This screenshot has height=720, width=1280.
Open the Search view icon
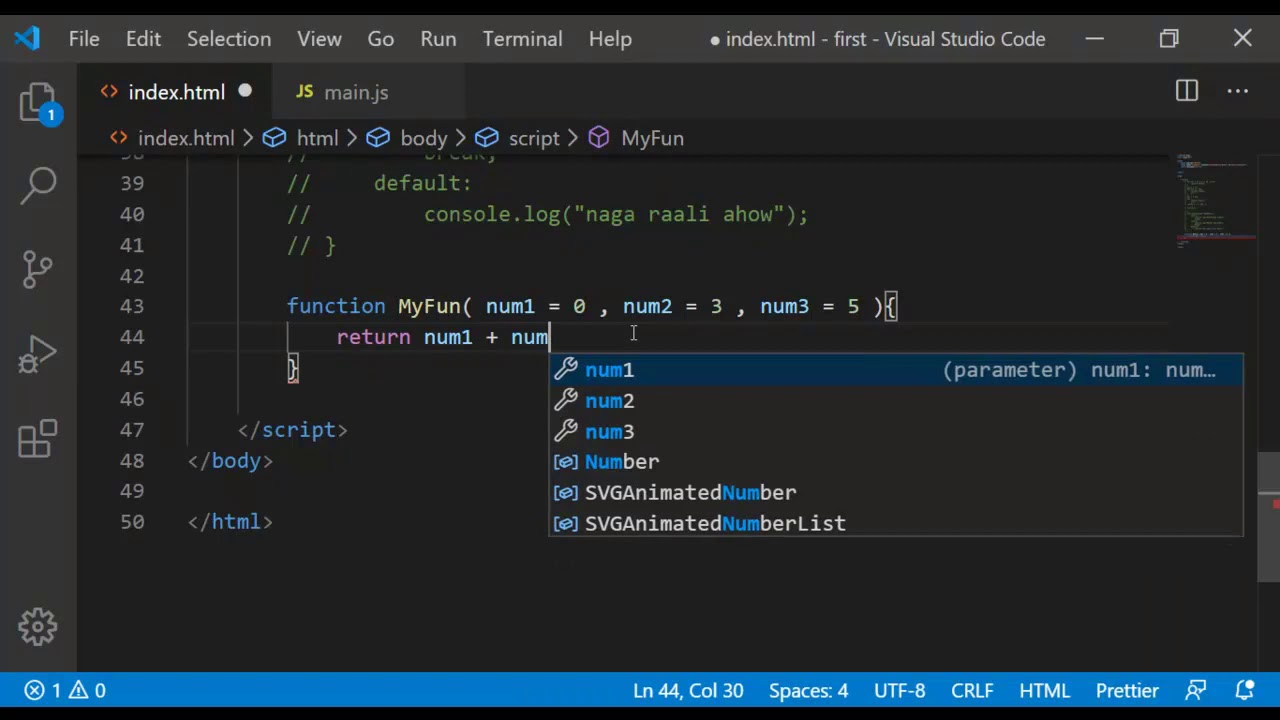click(39, 184)
